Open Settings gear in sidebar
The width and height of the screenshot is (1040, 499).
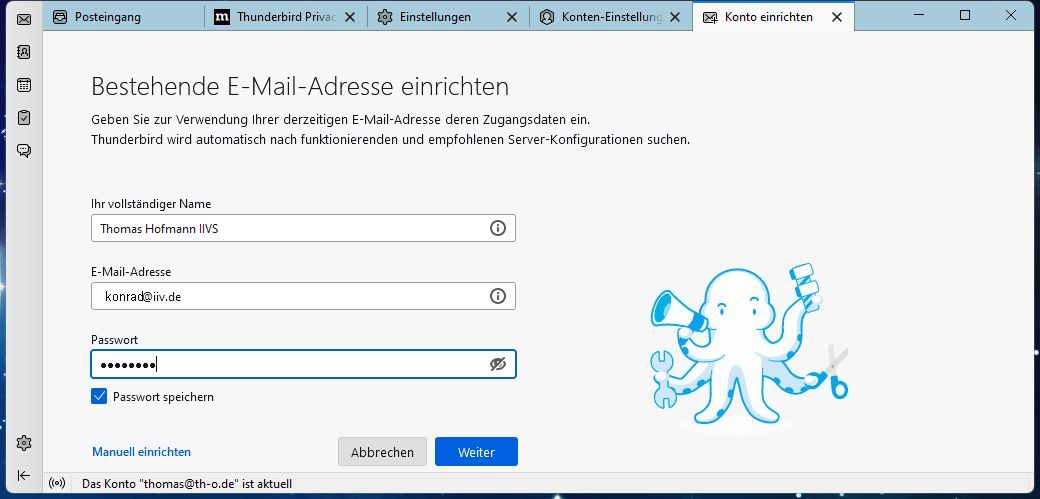point(24,443)
